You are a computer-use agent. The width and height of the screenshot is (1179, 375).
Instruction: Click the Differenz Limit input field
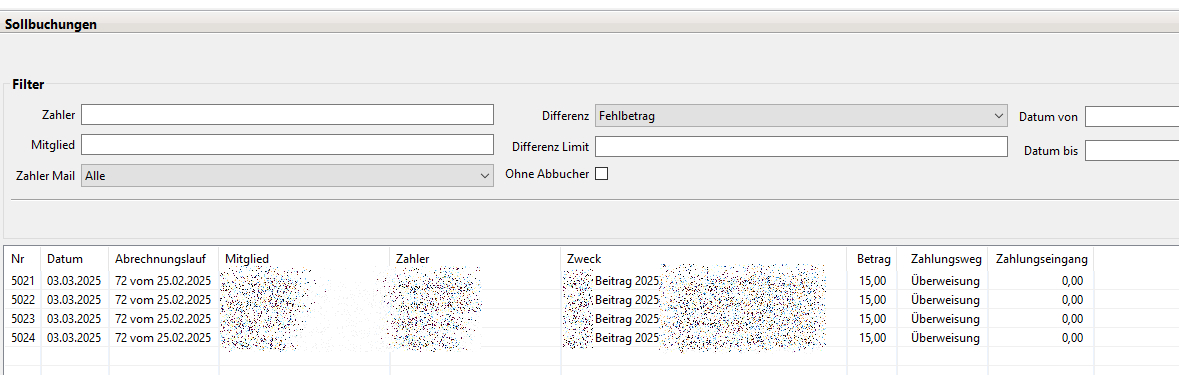click(801, 147)
